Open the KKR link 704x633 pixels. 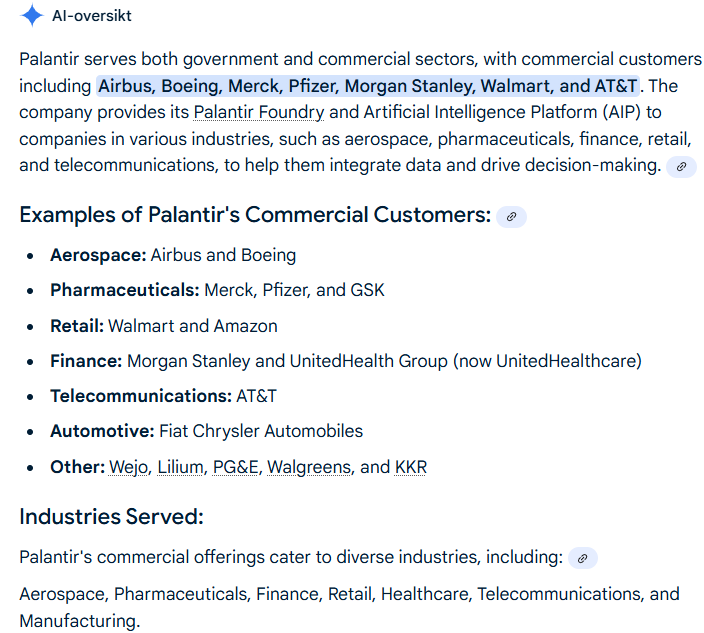point(411,467)
